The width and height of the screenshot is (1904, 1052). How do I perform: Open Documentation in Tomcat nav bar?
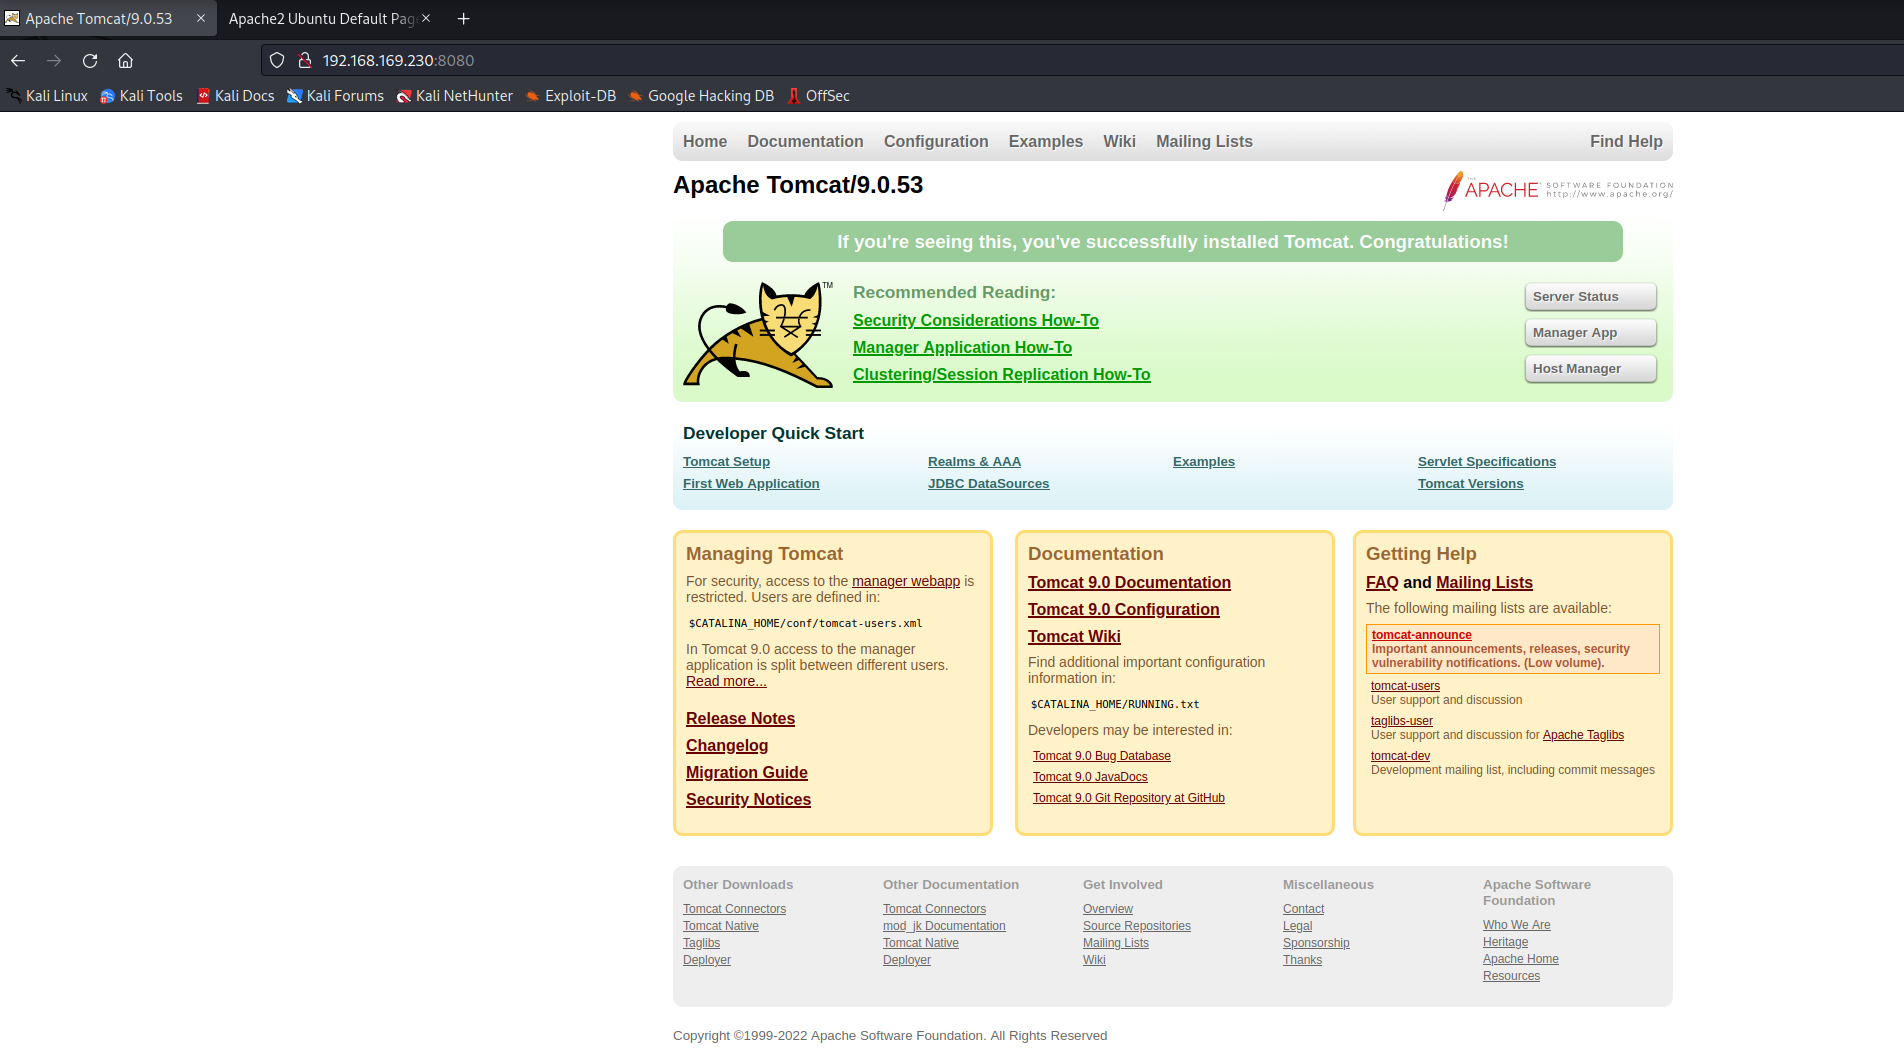pos(805,142)
